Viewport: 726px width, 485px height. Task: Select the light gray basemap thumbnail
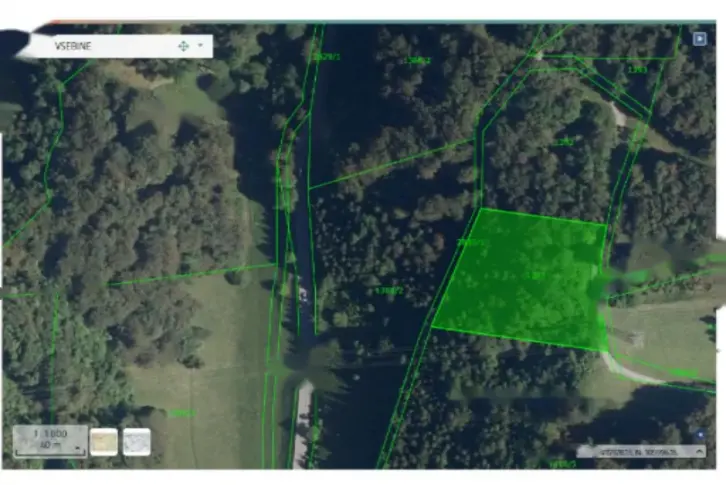tap(137, 441)
